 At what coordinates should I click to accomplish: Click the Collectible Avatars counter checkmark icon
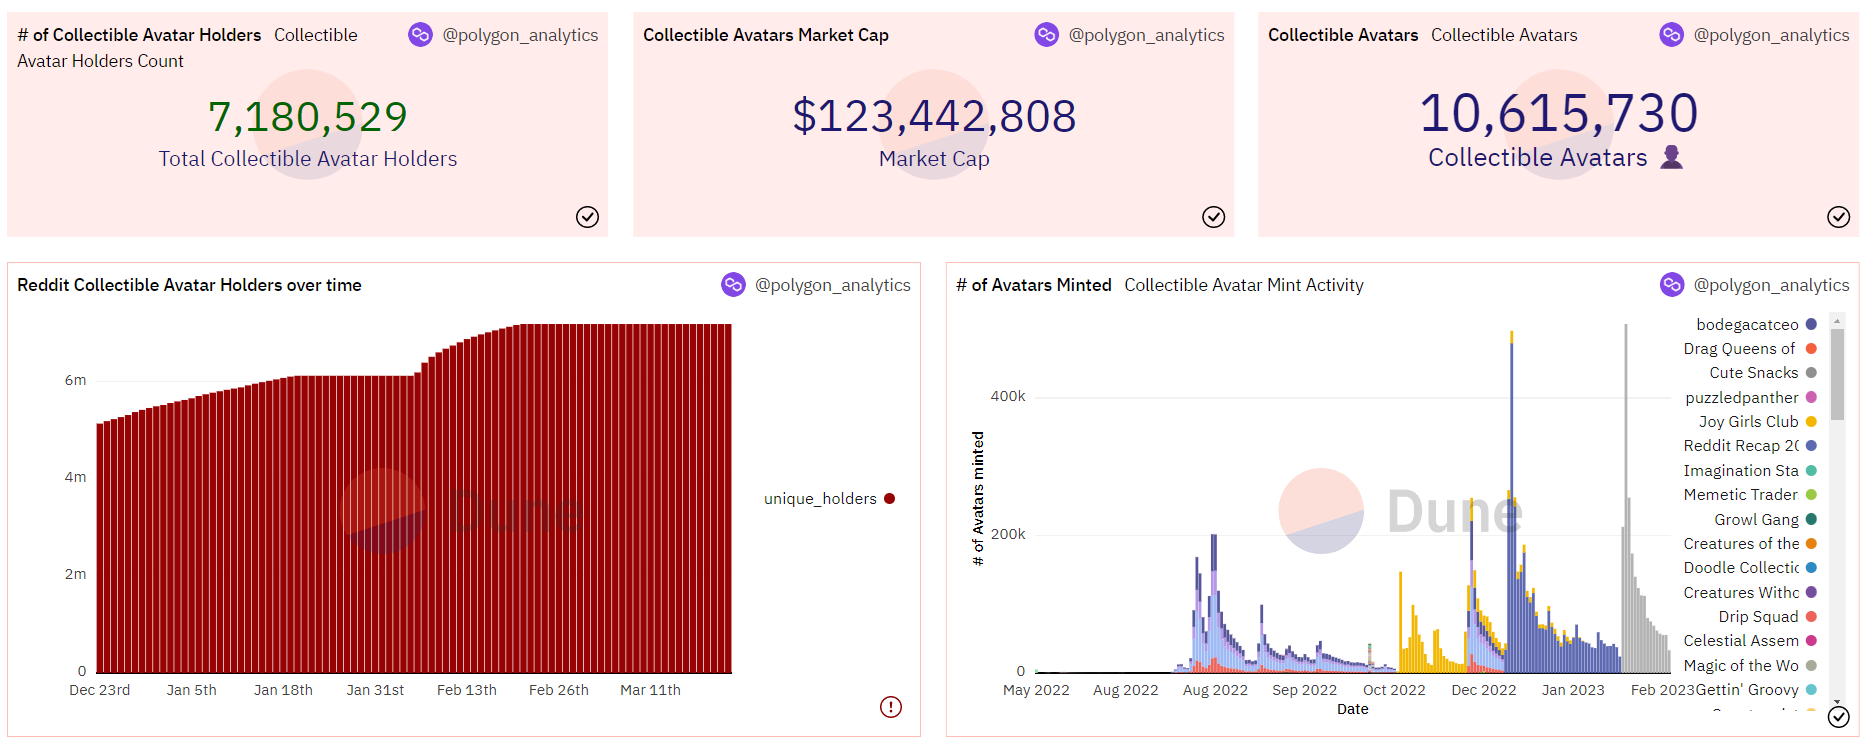tap(1838, 217)
